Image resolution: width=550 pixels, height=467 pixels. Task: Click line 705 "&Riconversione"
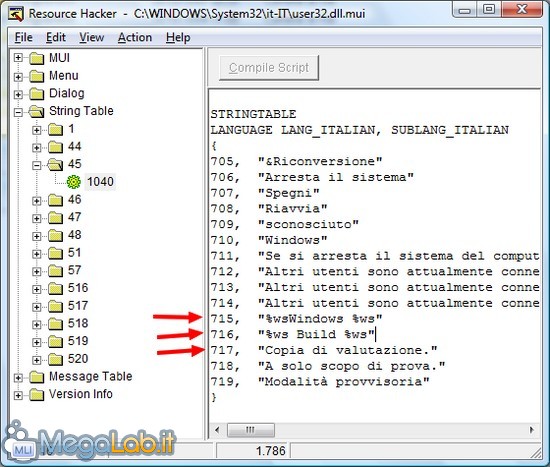tap(296, 161)
